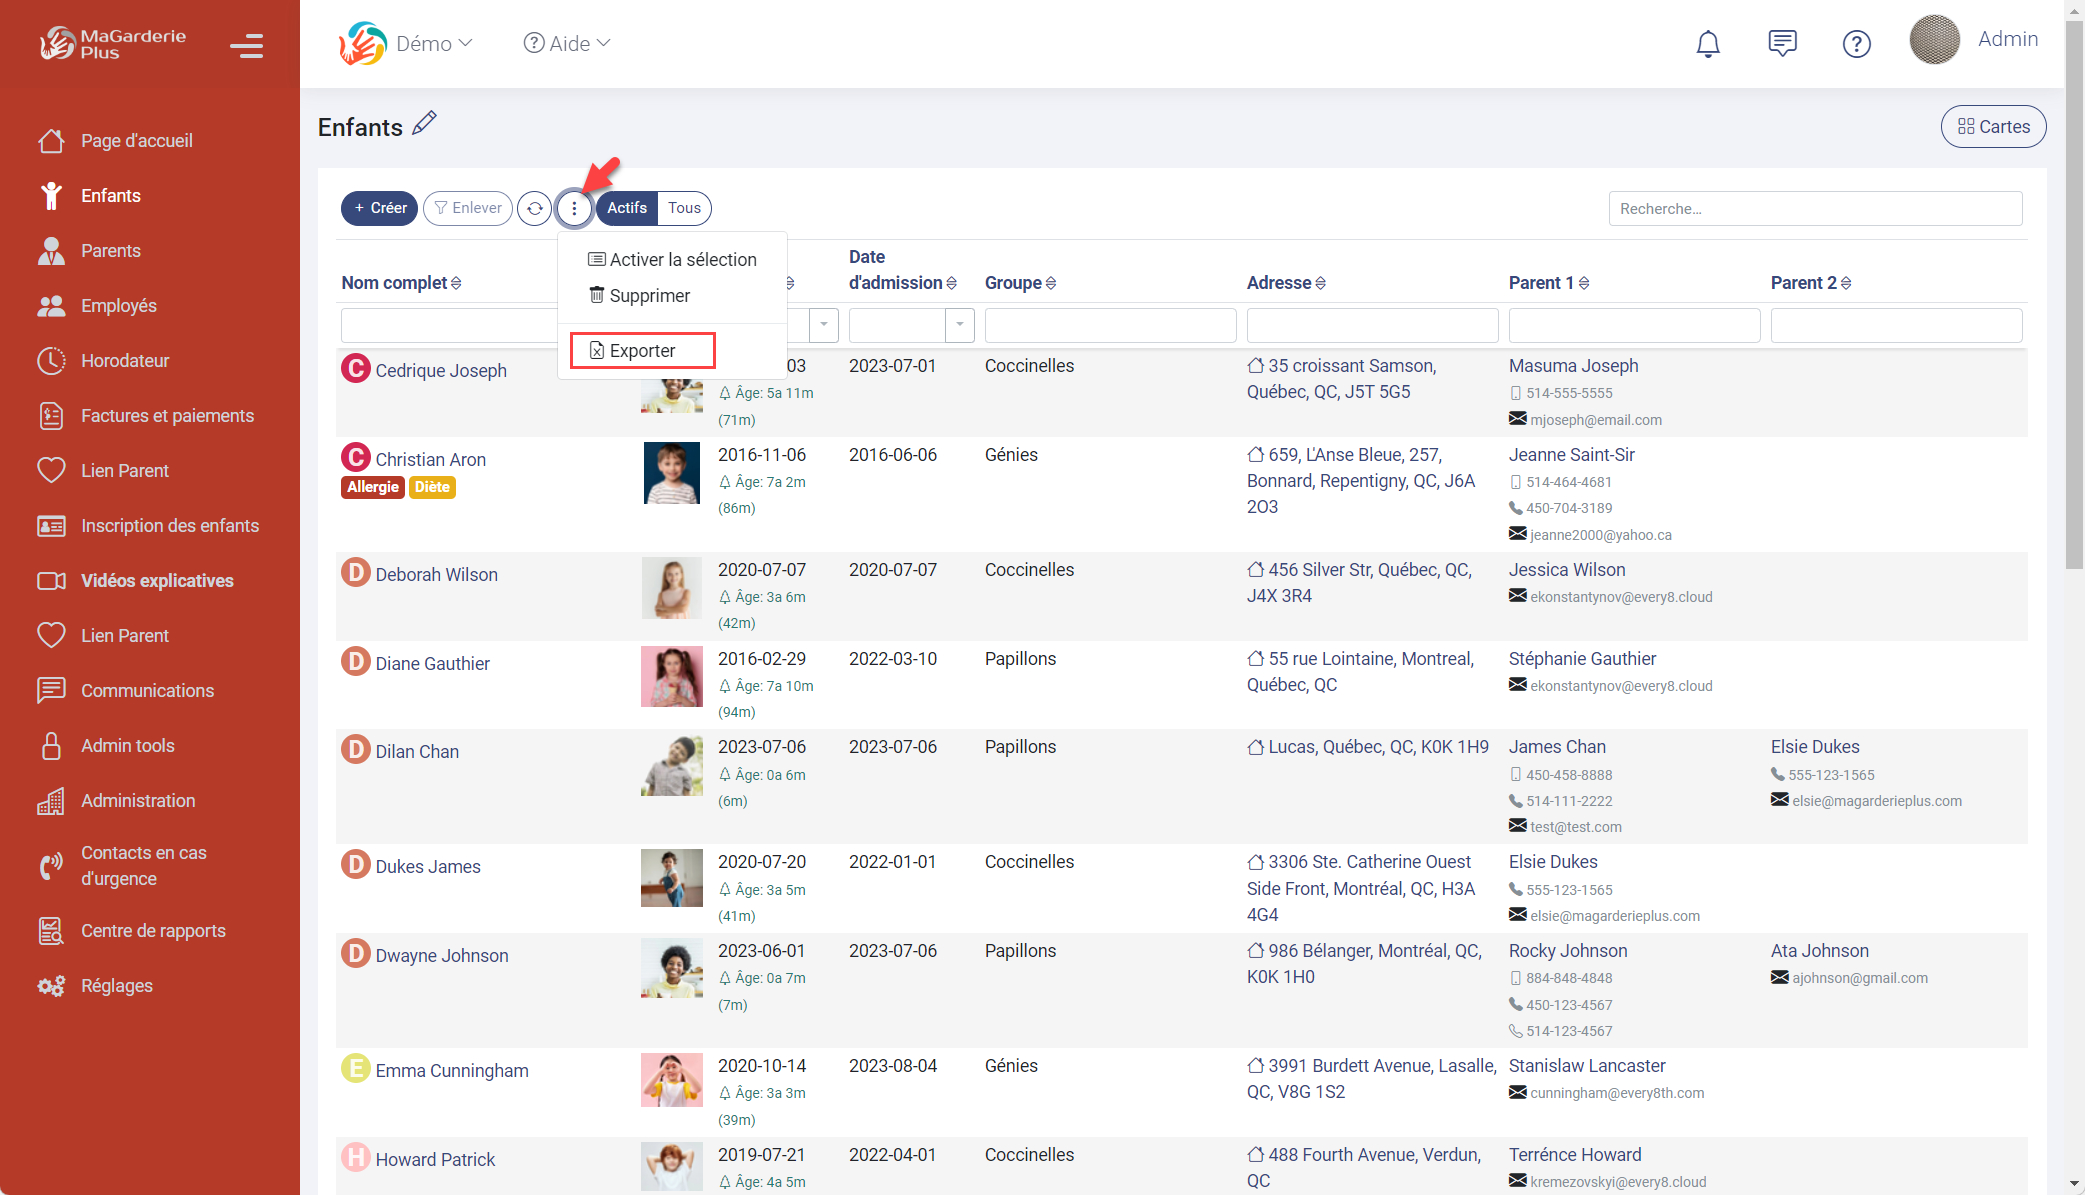Click the pencil icon beside Enfants title
2085x1195 pixels.
coord(425,123)
